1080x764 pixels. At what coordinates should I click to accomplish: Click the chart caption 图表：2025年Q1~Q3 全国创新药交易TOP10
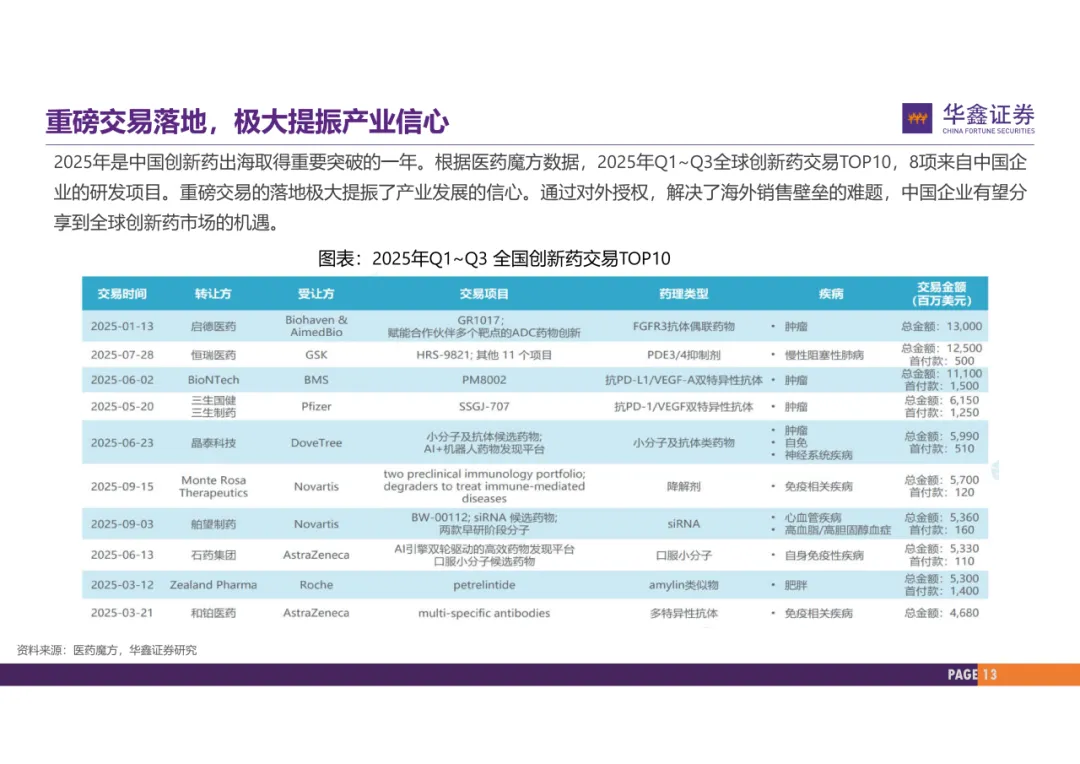(494, 258)
